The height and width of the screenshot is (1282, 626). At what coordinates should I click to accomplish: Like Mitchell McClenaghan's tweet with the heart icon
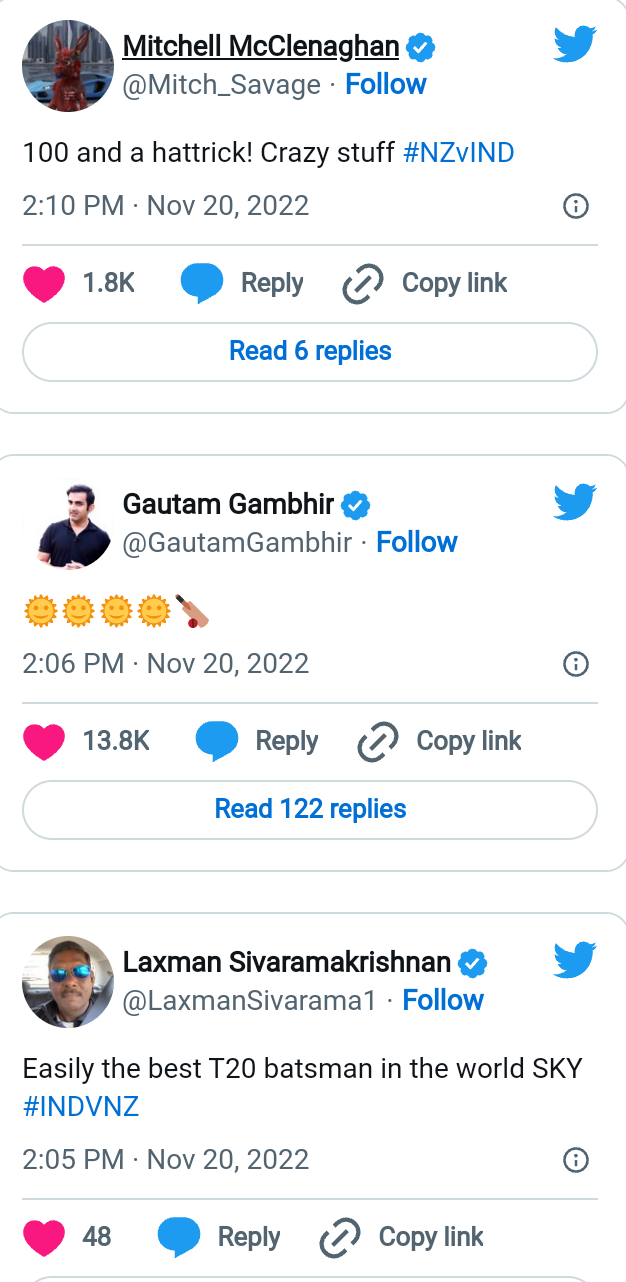pyautogui.click(x=44, y=284)
